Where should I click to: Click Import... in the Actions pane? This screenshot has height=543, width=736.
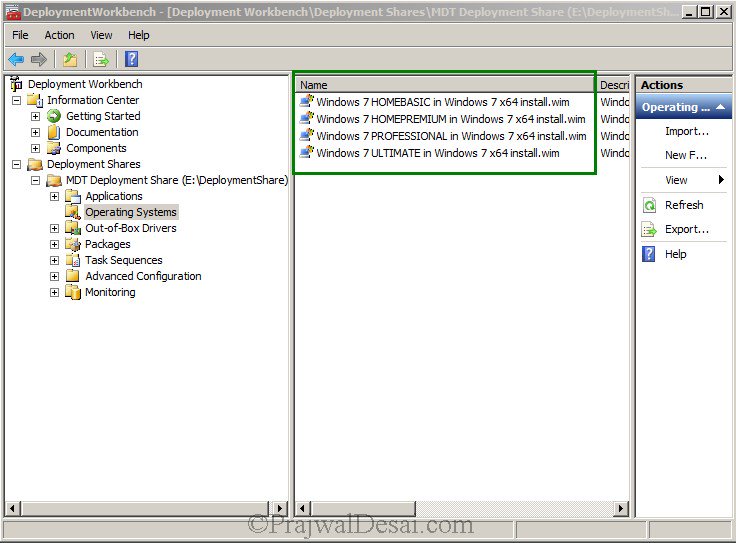[x=687, y=131]
